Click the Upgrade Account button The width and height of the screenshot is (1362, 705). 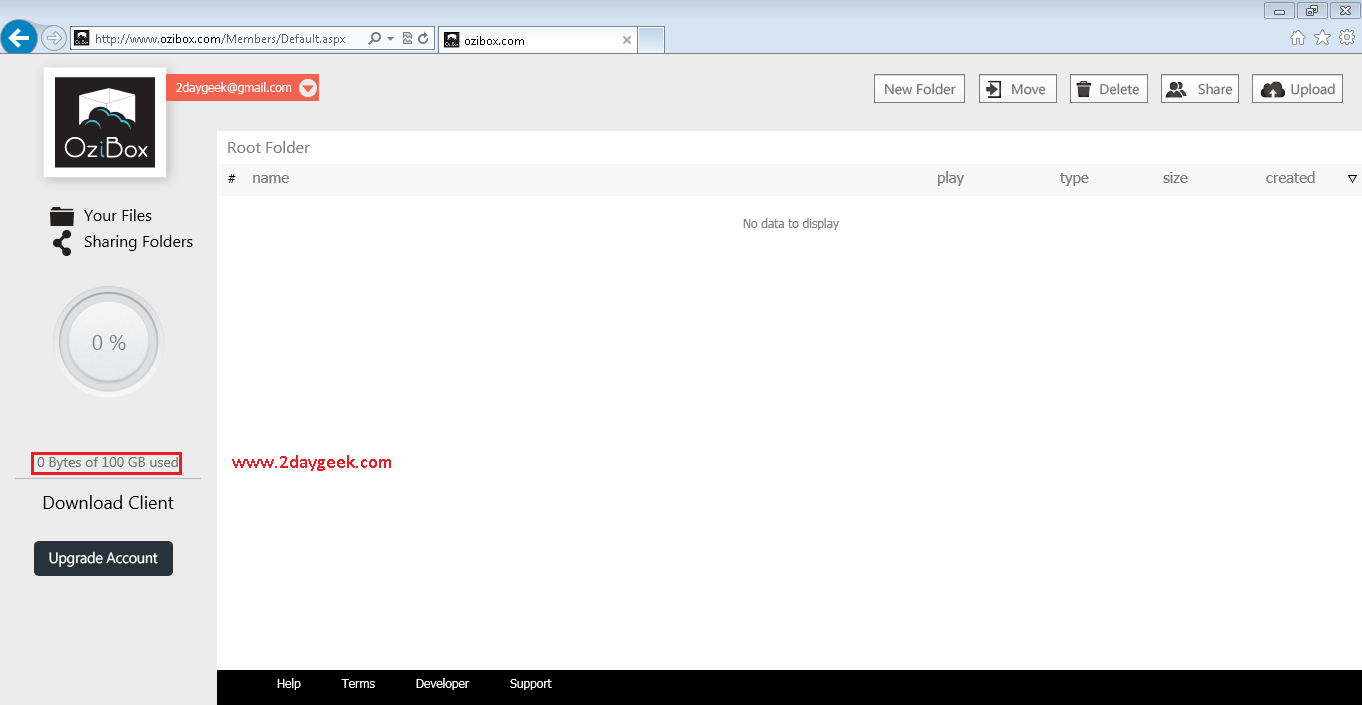pos(103,558)
